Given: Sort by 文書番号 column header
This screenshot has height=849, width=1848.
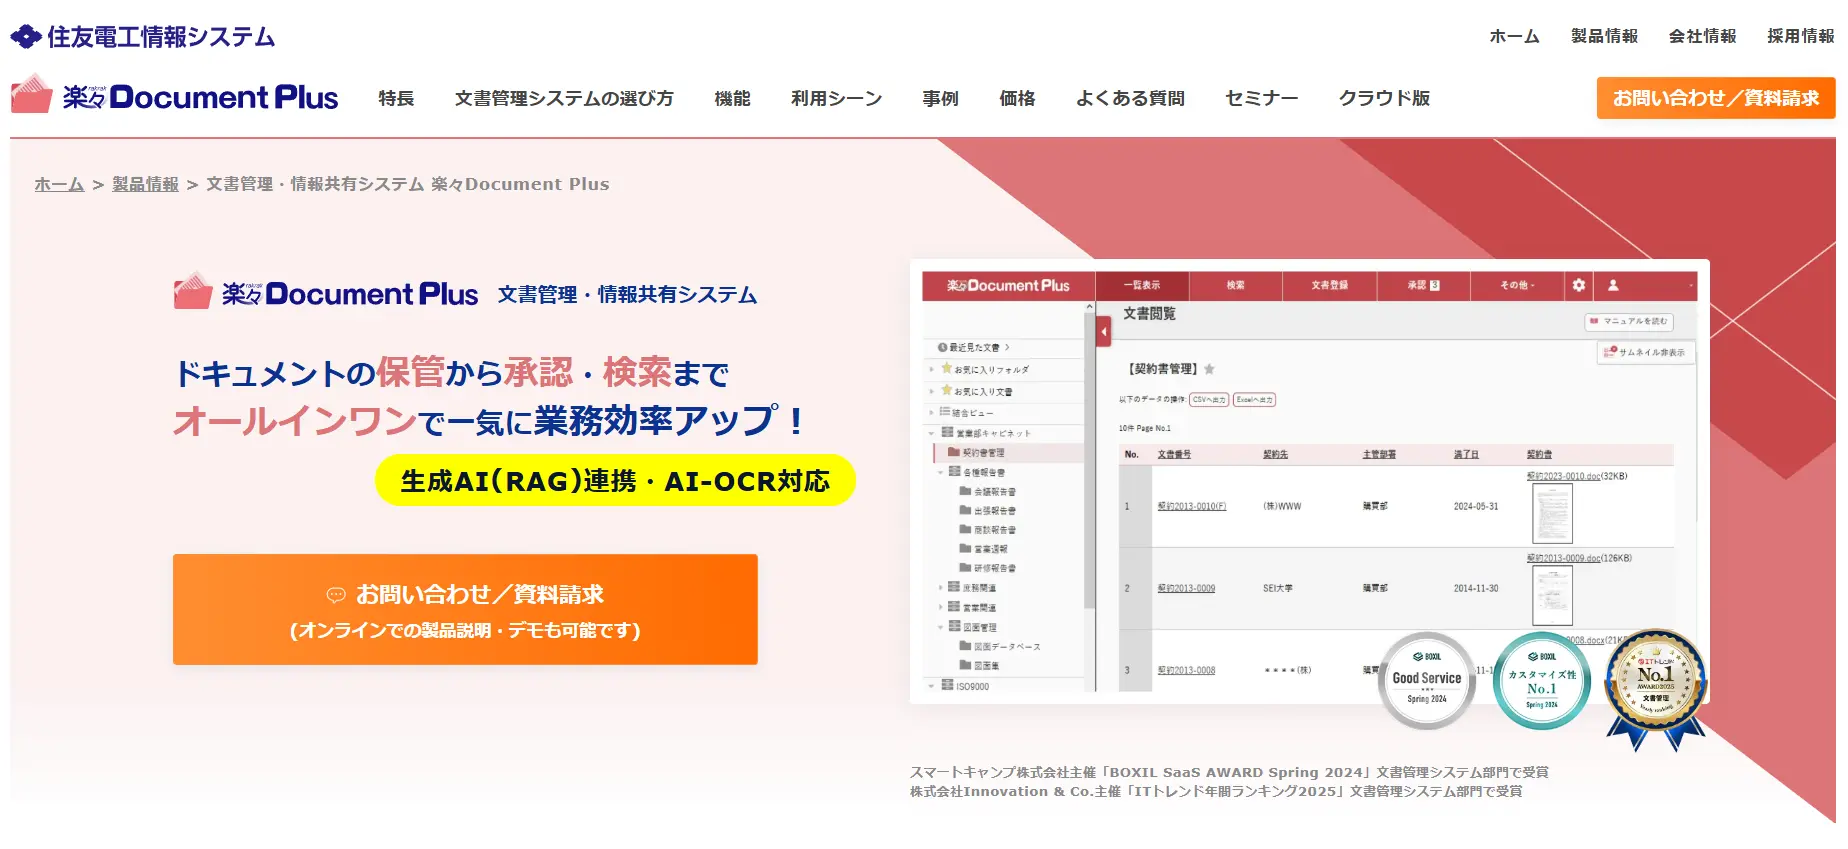Looking at the screenshot, I should point(1174,454).
